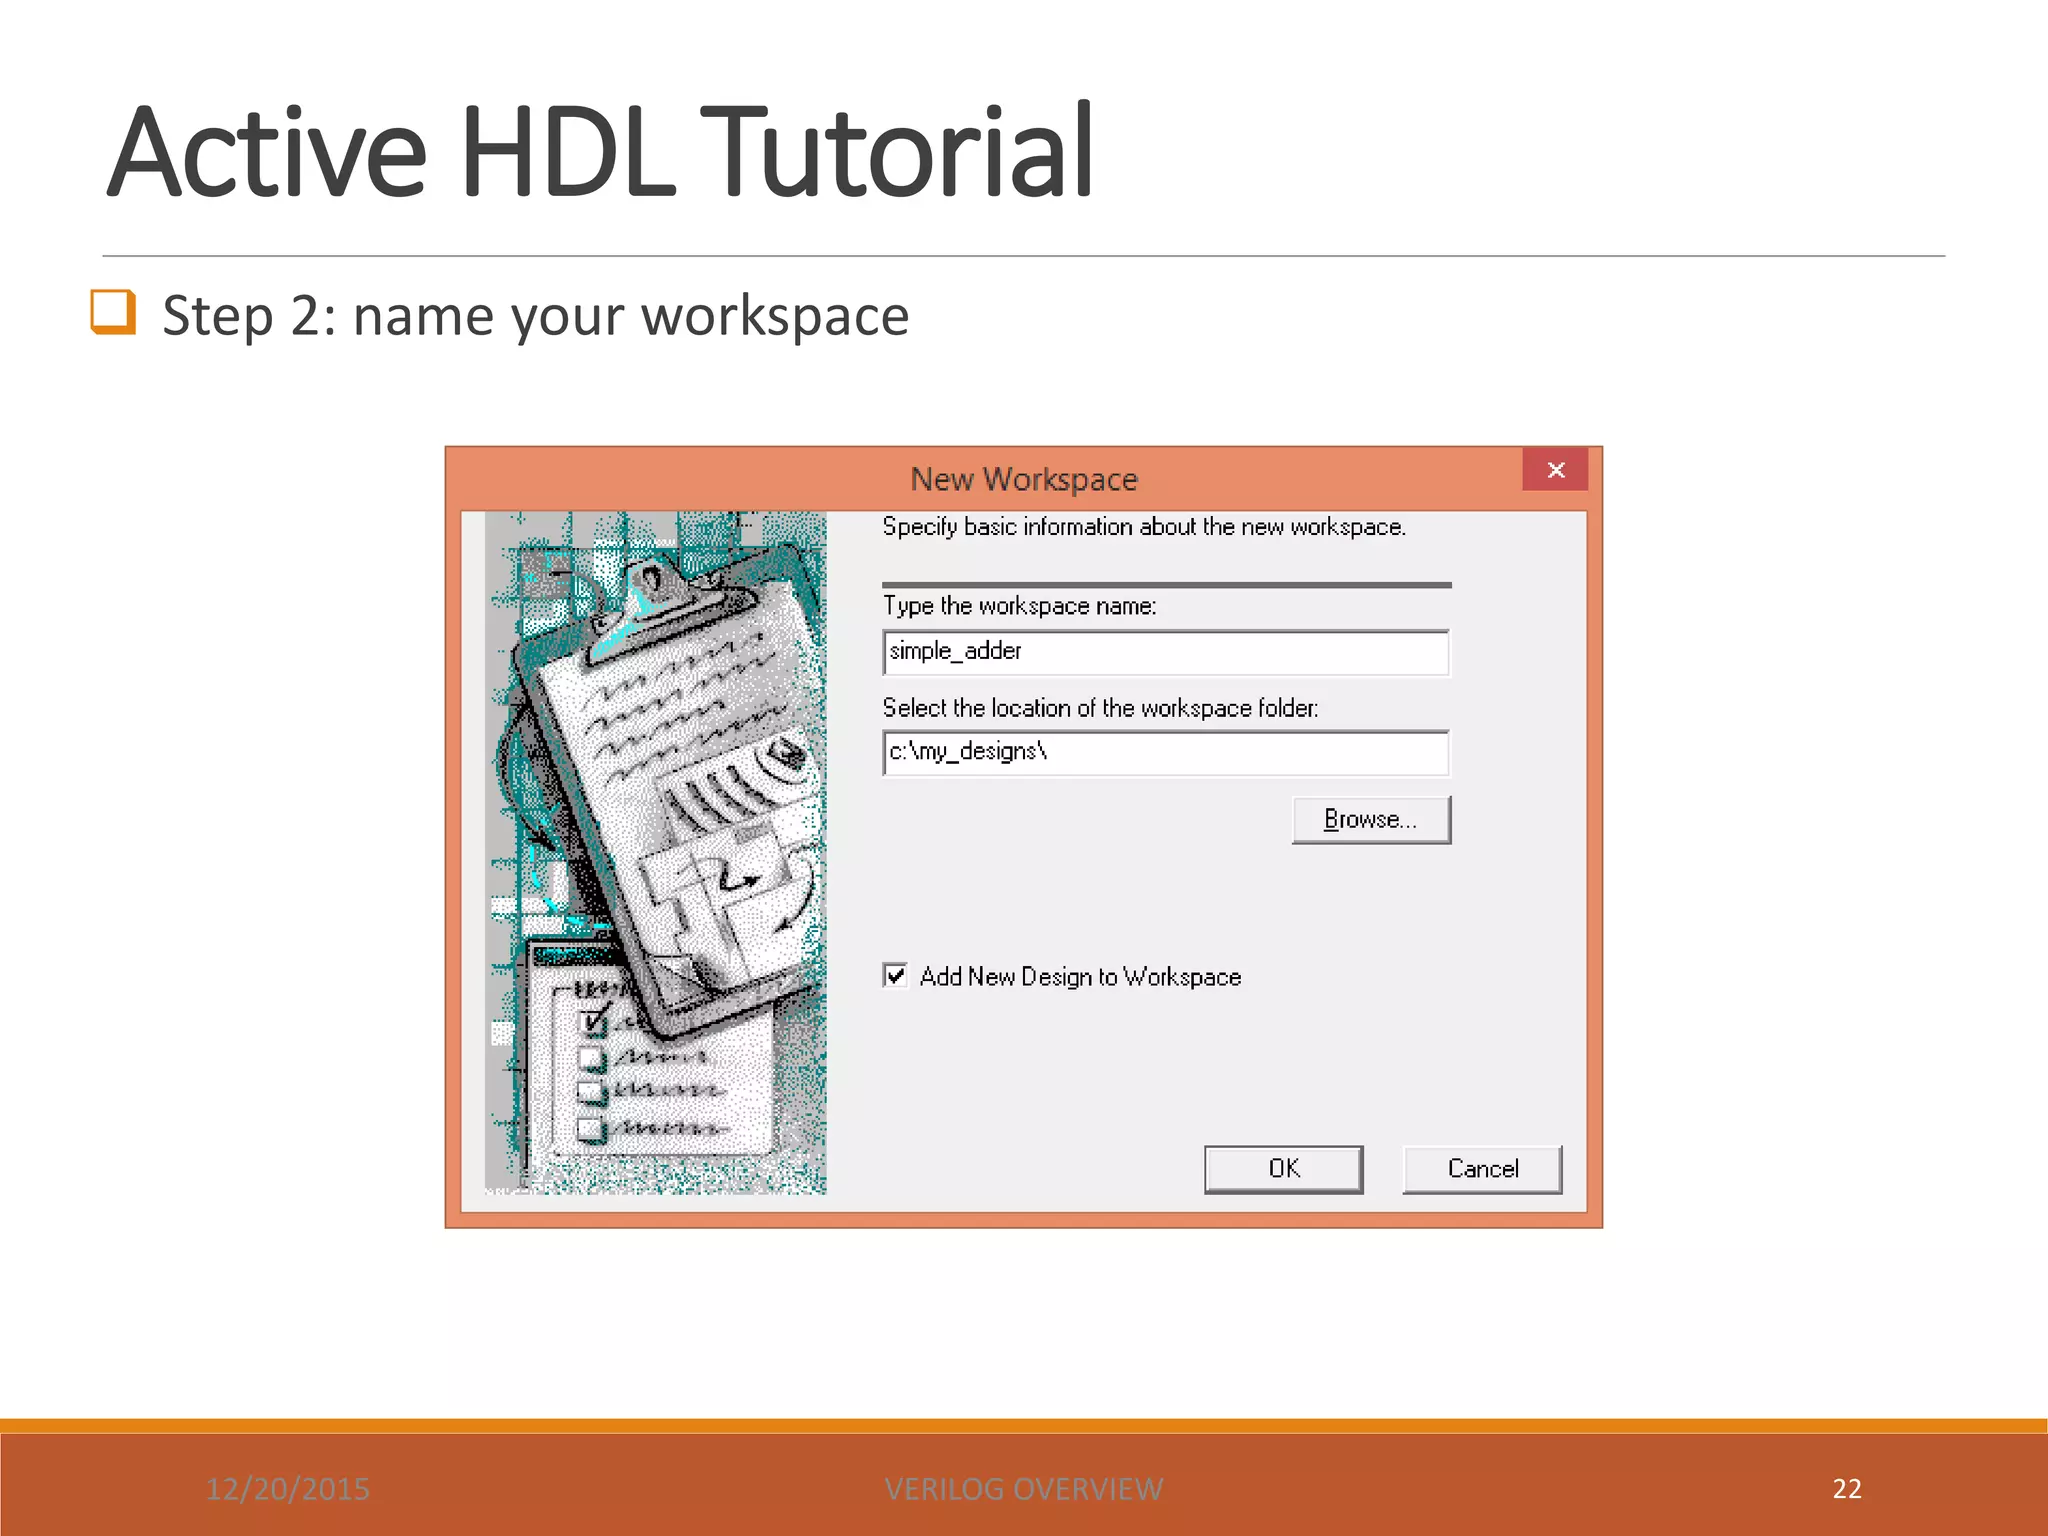Click the 'Step 2: name your workspace' bullet text
This screenshot has width=2048, height=1536.
[x=536, y=316]
